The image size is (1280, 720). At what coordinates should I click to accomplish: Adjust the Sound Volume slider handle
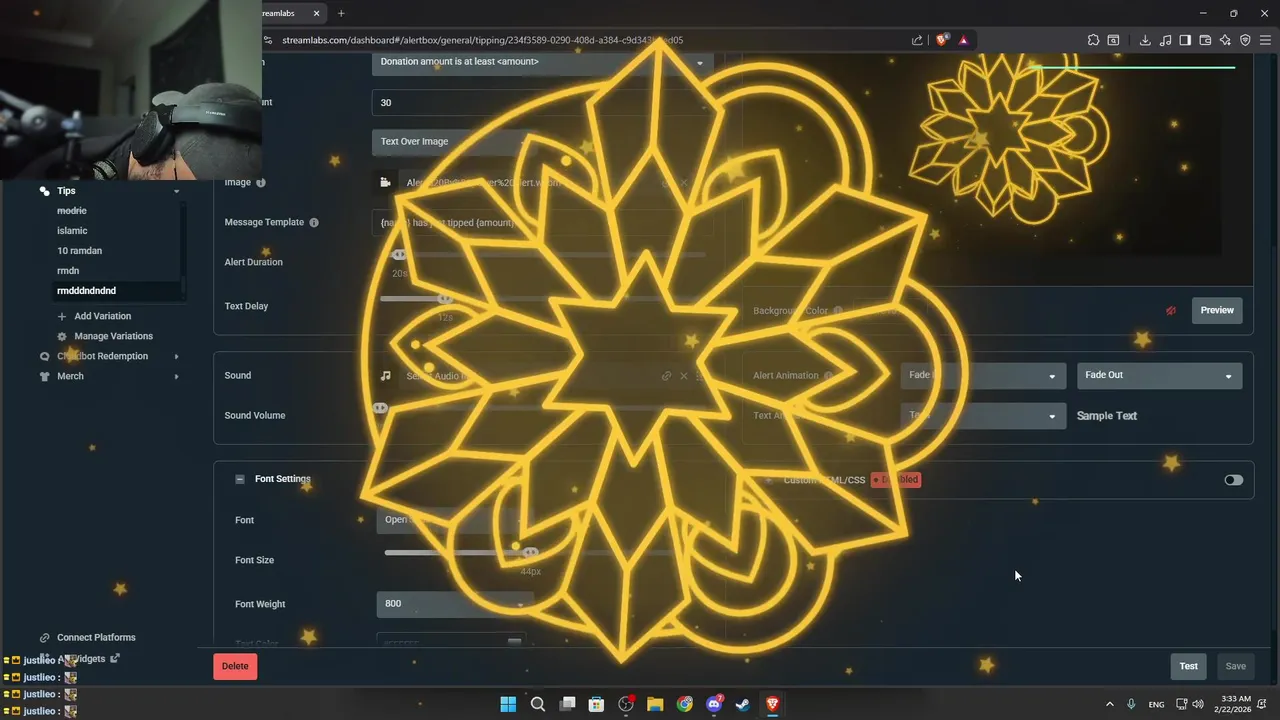(380, 408)
